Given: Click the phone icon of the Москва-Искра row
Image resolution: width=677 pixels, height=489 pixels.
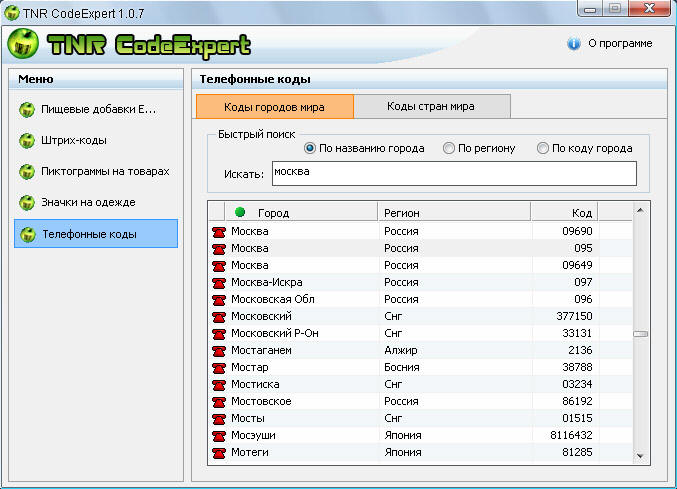Looking at the screenshot, I should click(x=219, y=283).
